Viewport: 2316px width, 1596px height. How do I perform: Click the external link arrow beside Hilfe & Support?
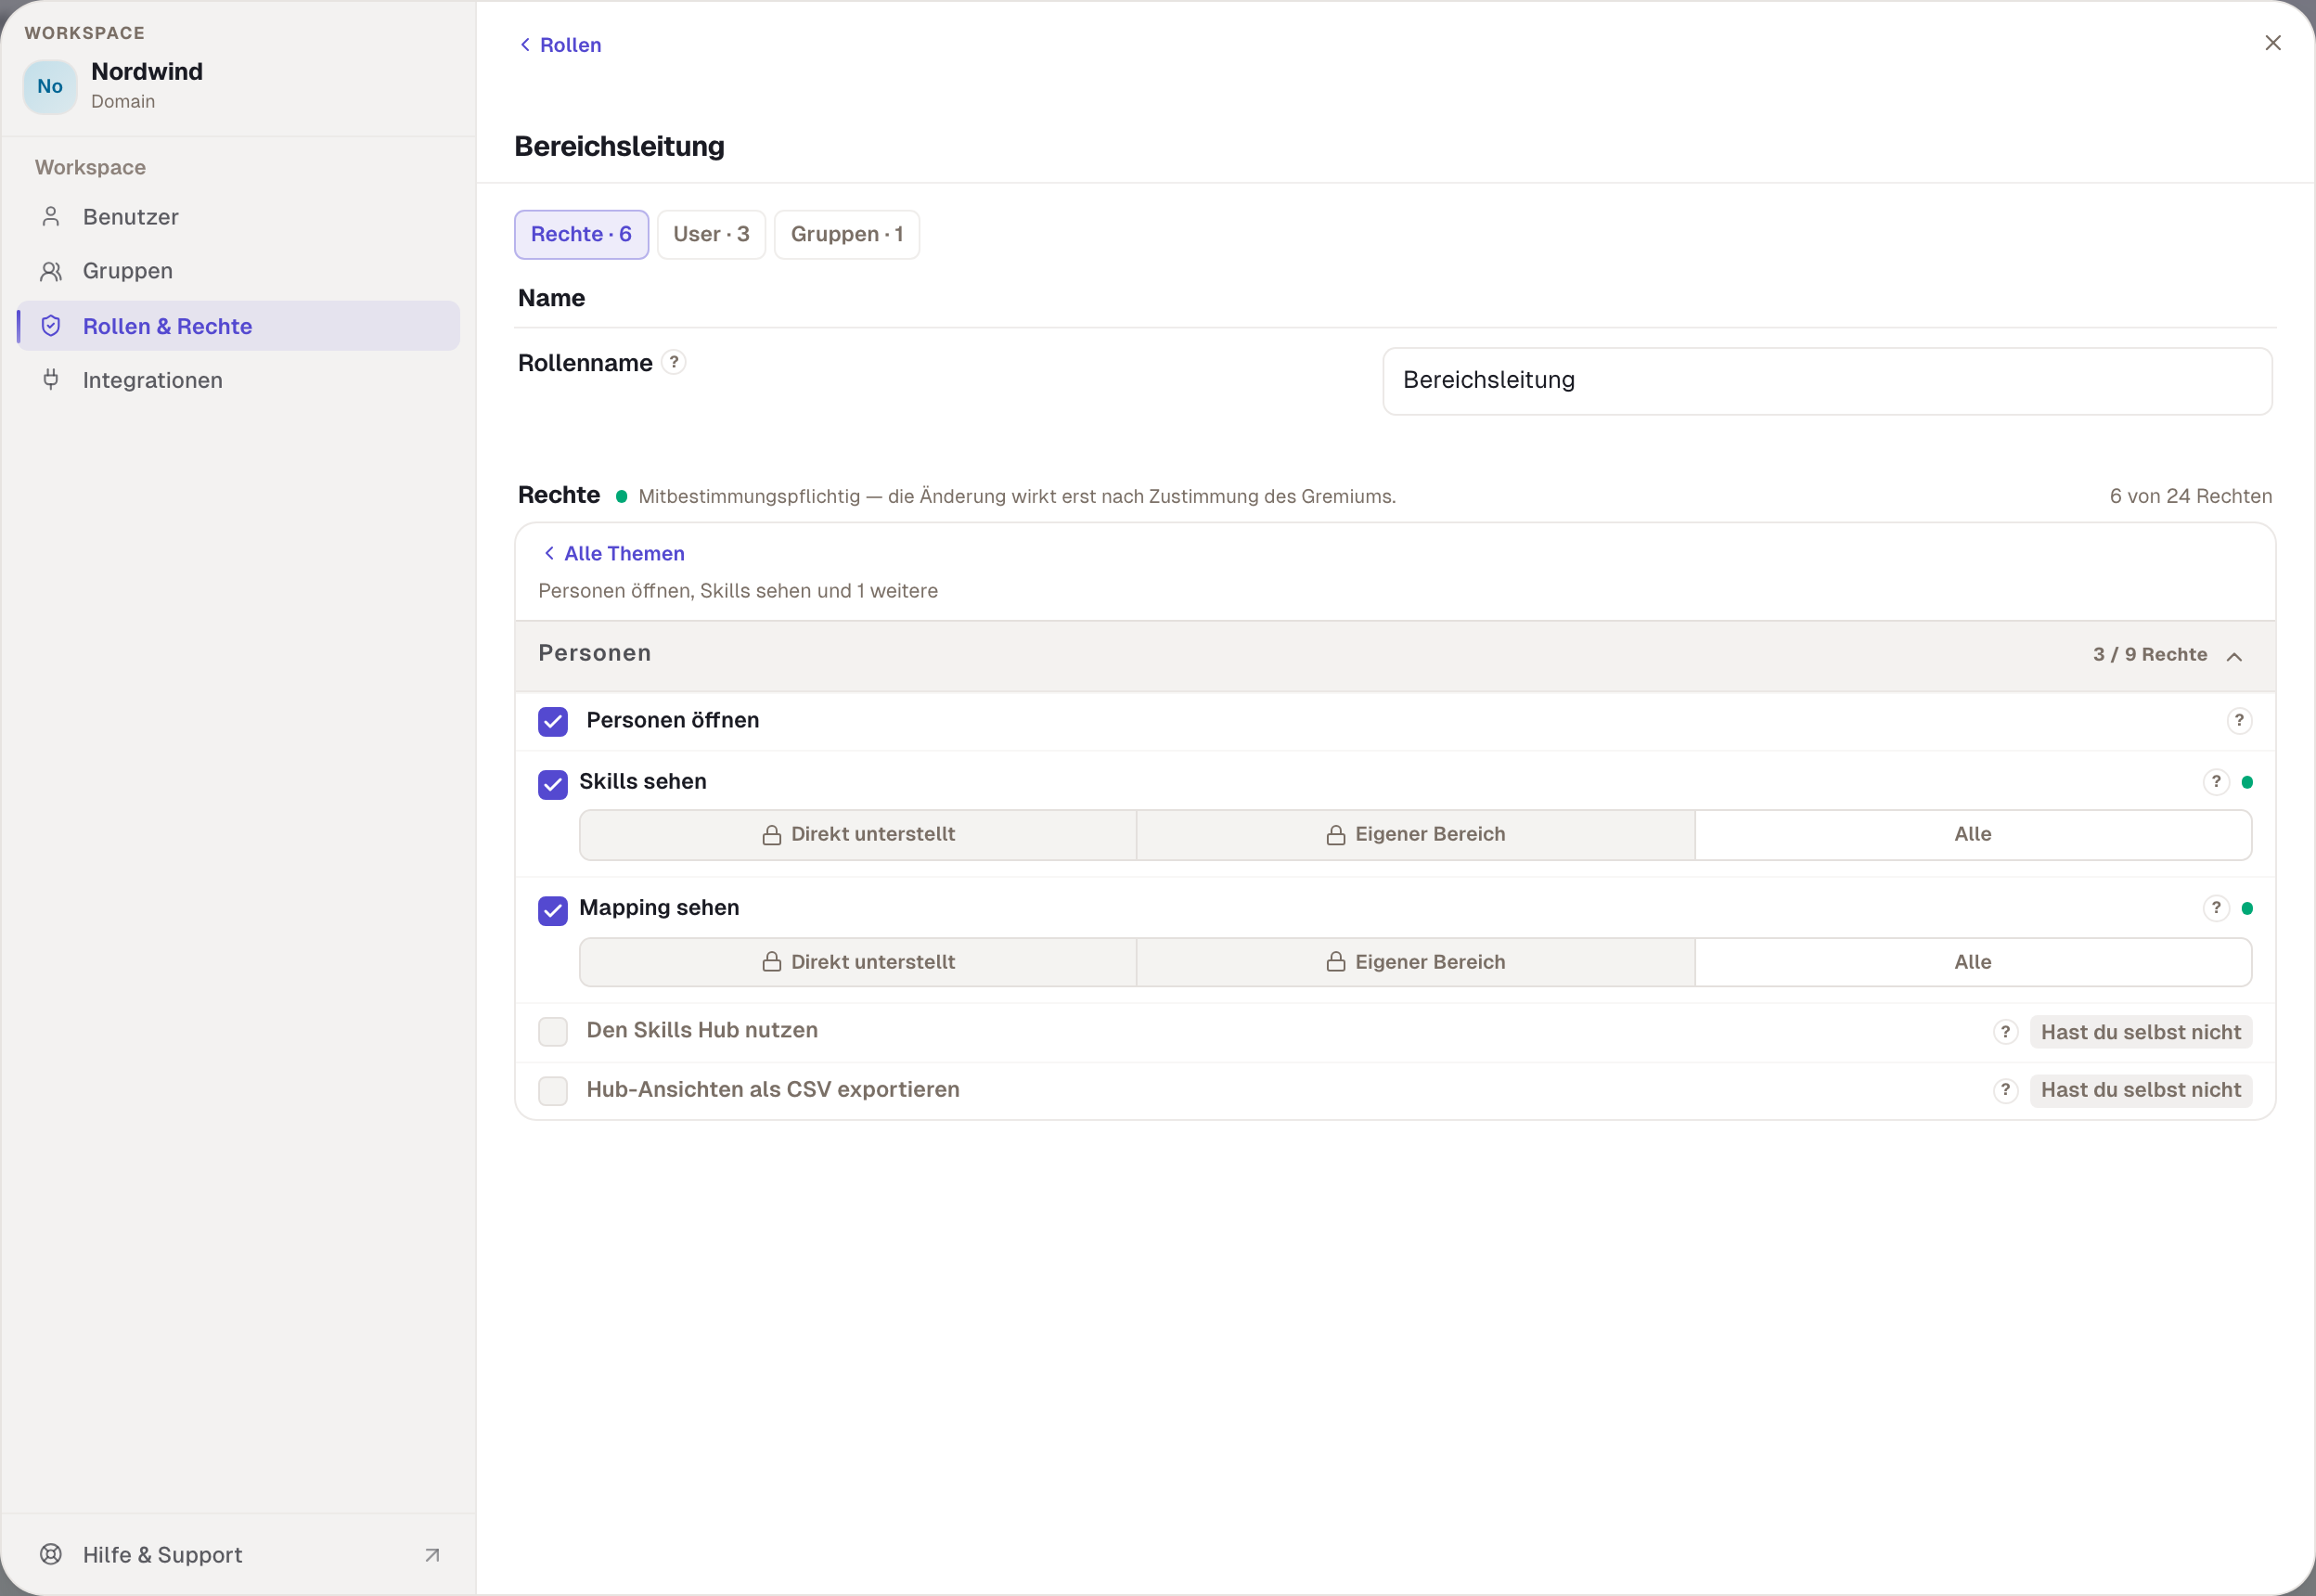(432, 1555)
